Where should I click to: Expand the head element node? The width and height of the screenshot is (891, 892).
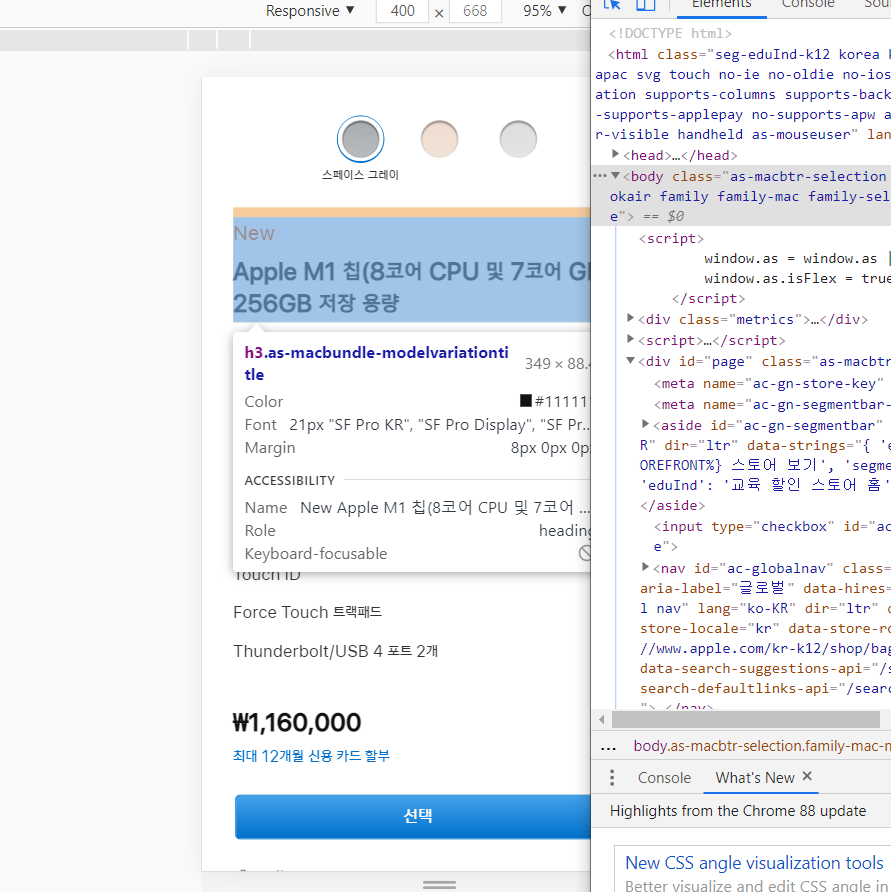click(x=615, y=154)
